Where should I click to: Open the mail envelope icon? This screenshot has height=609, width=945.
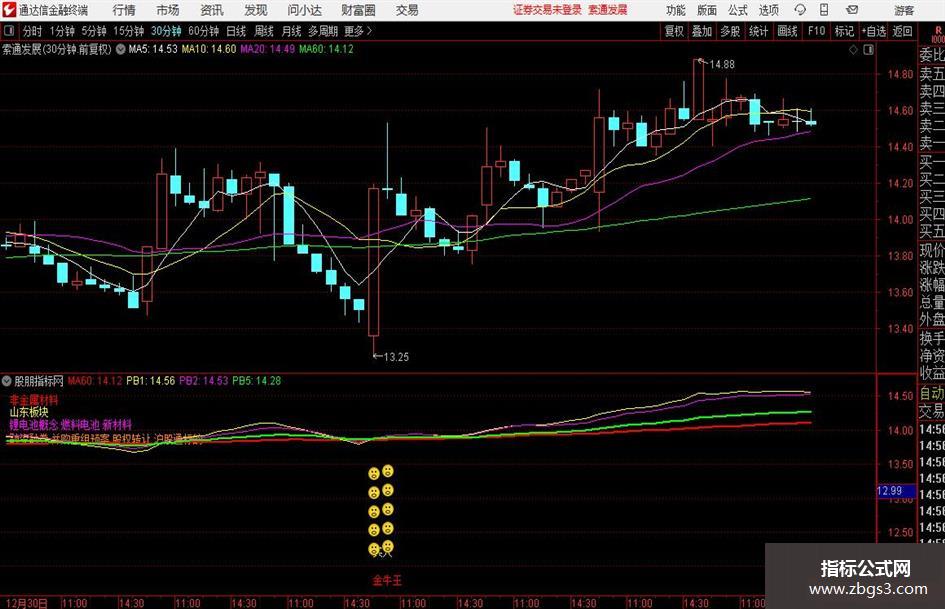coord(852,10)
